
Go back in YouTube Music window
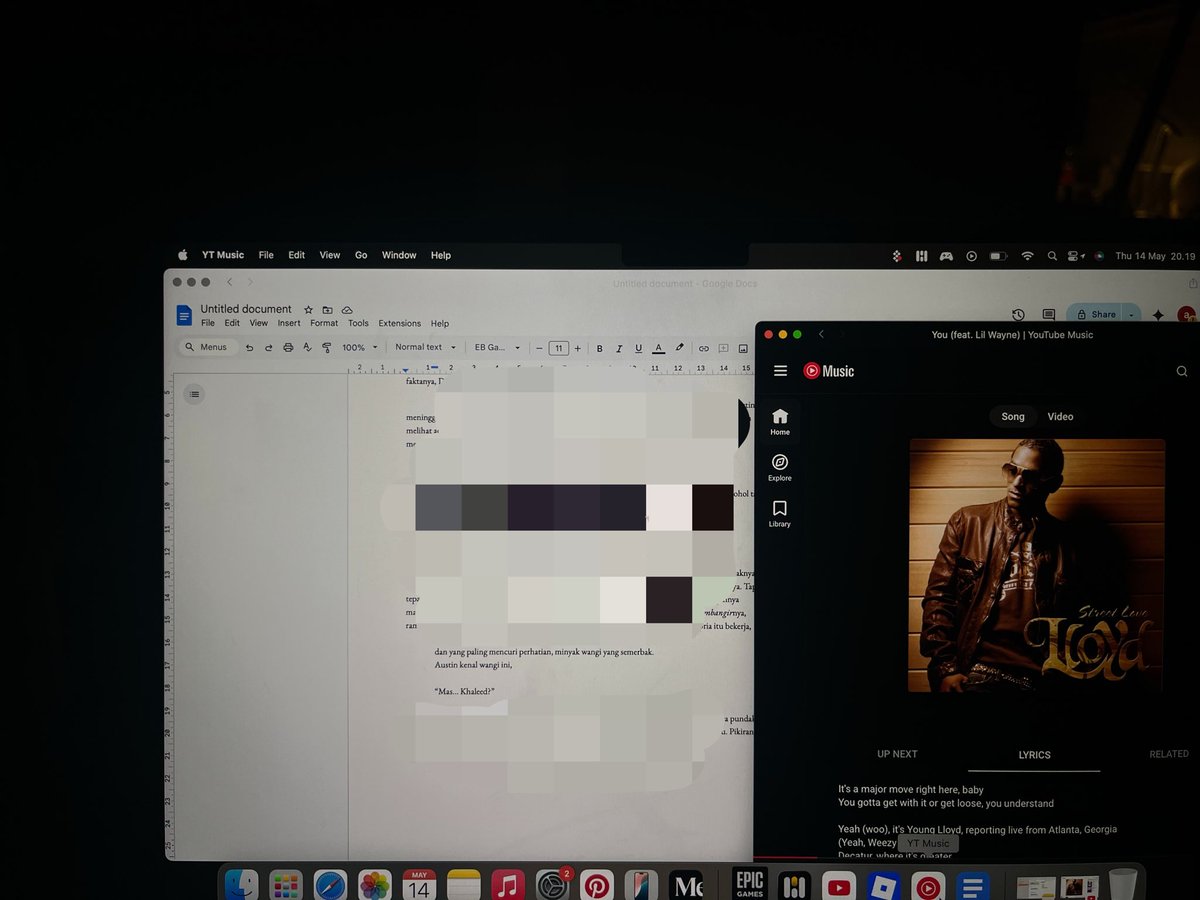point(821,334)
